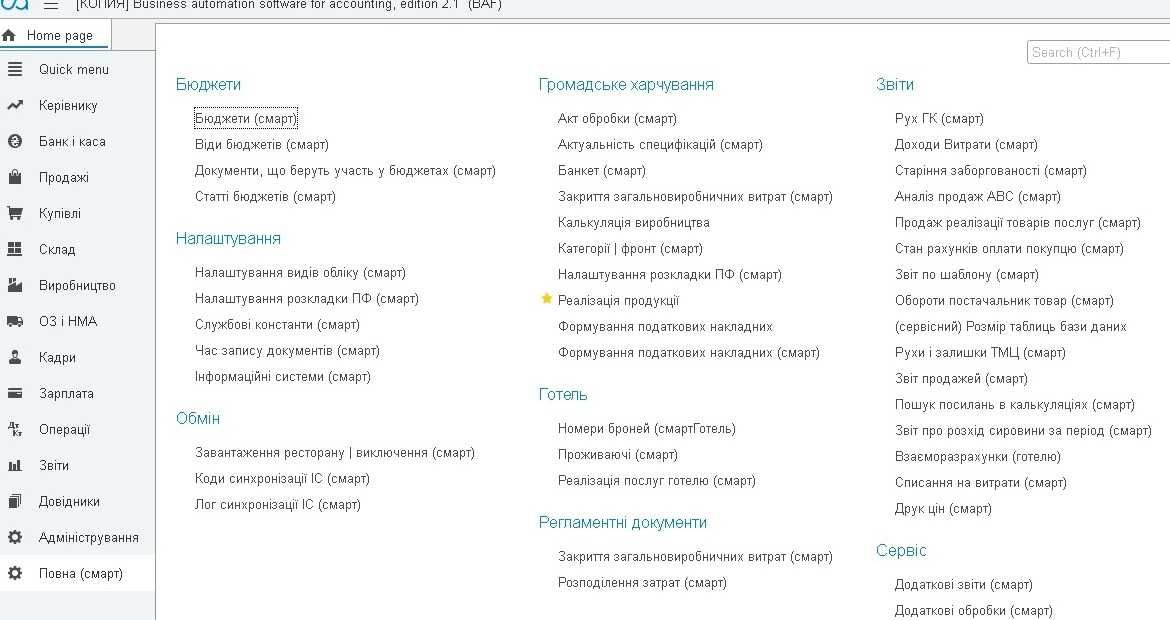The image size is (1170, 620).
Task: Open Додаткові звіти (смарт) under Сервіс
Action: point(963,585)
